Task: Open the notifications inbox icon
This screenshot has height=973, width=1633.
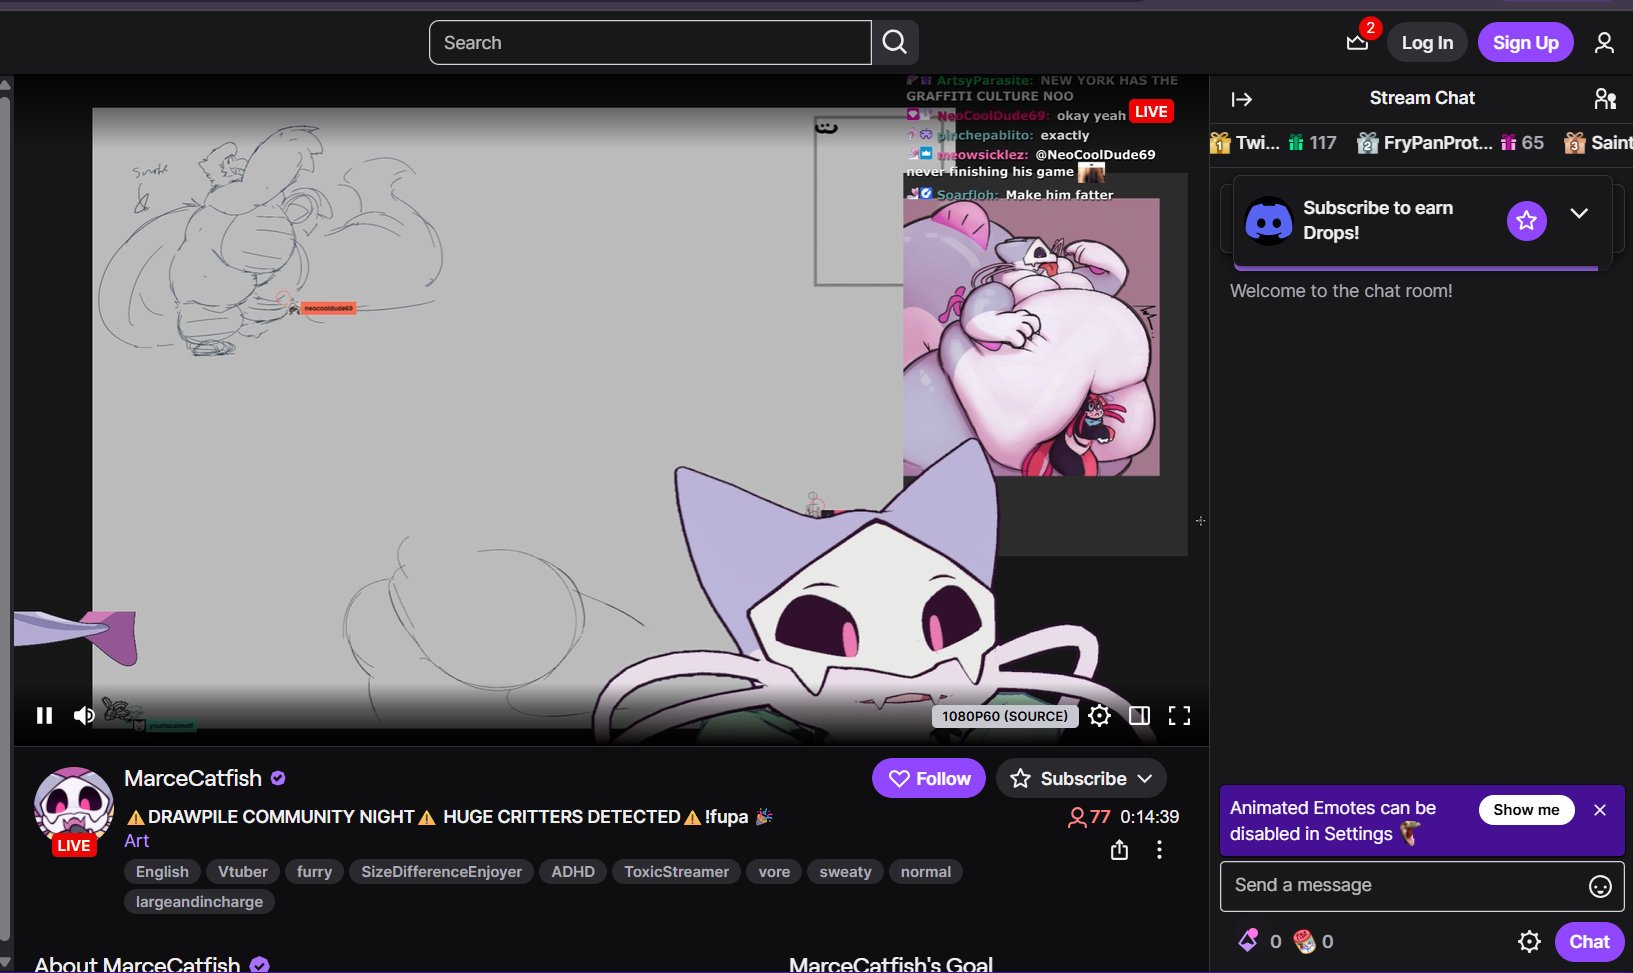Action: click(1357, 42)
